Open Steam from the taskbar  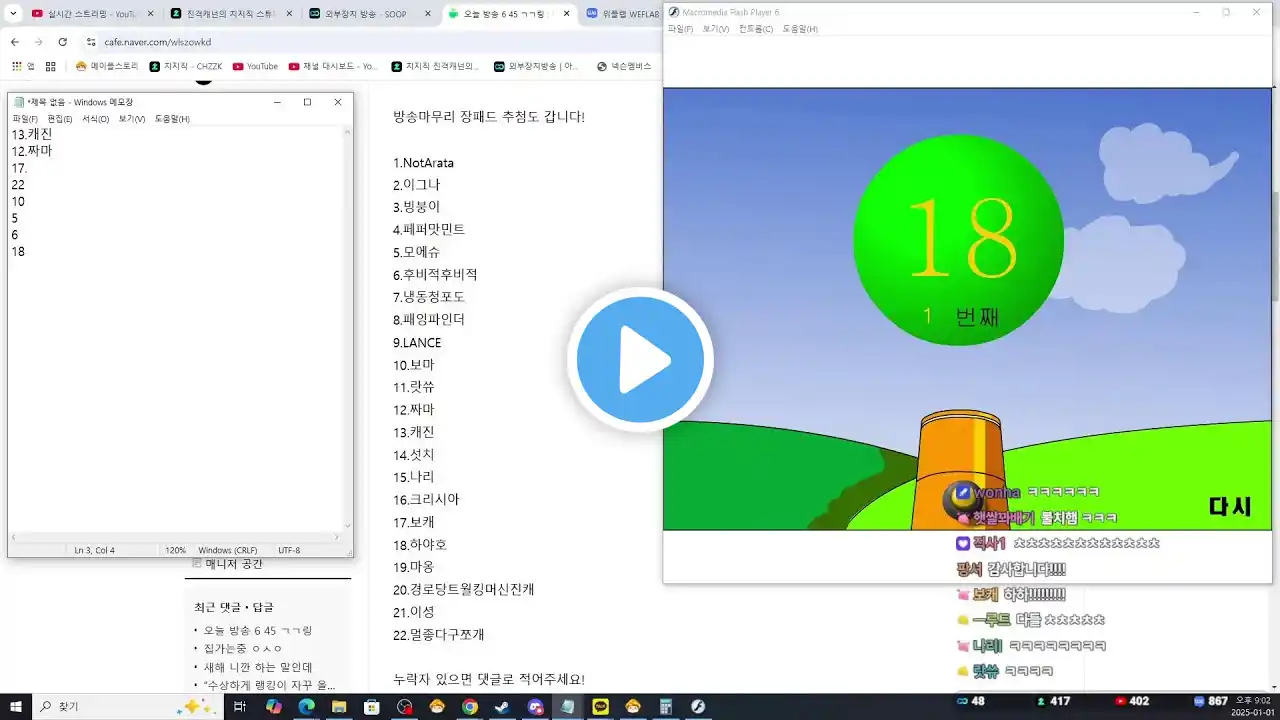click(502, 706)
